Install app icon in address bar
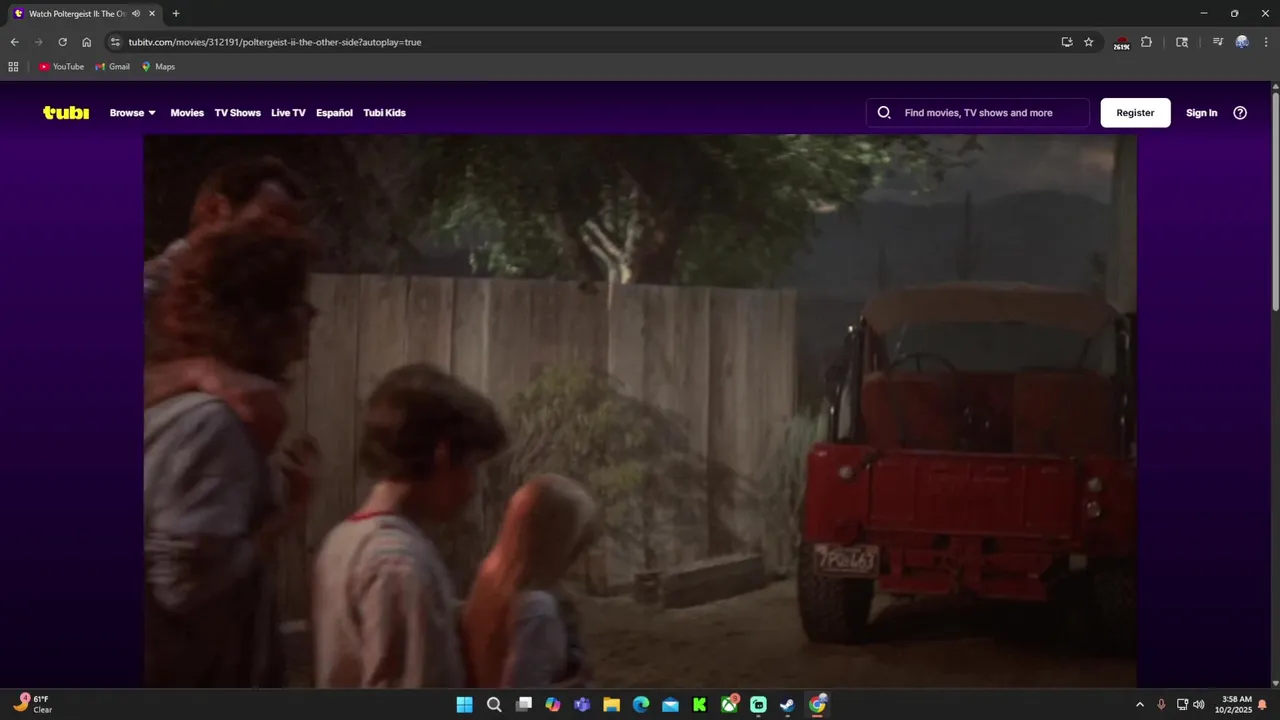This screenshot has height=720, width=1280. [1067, 42]
